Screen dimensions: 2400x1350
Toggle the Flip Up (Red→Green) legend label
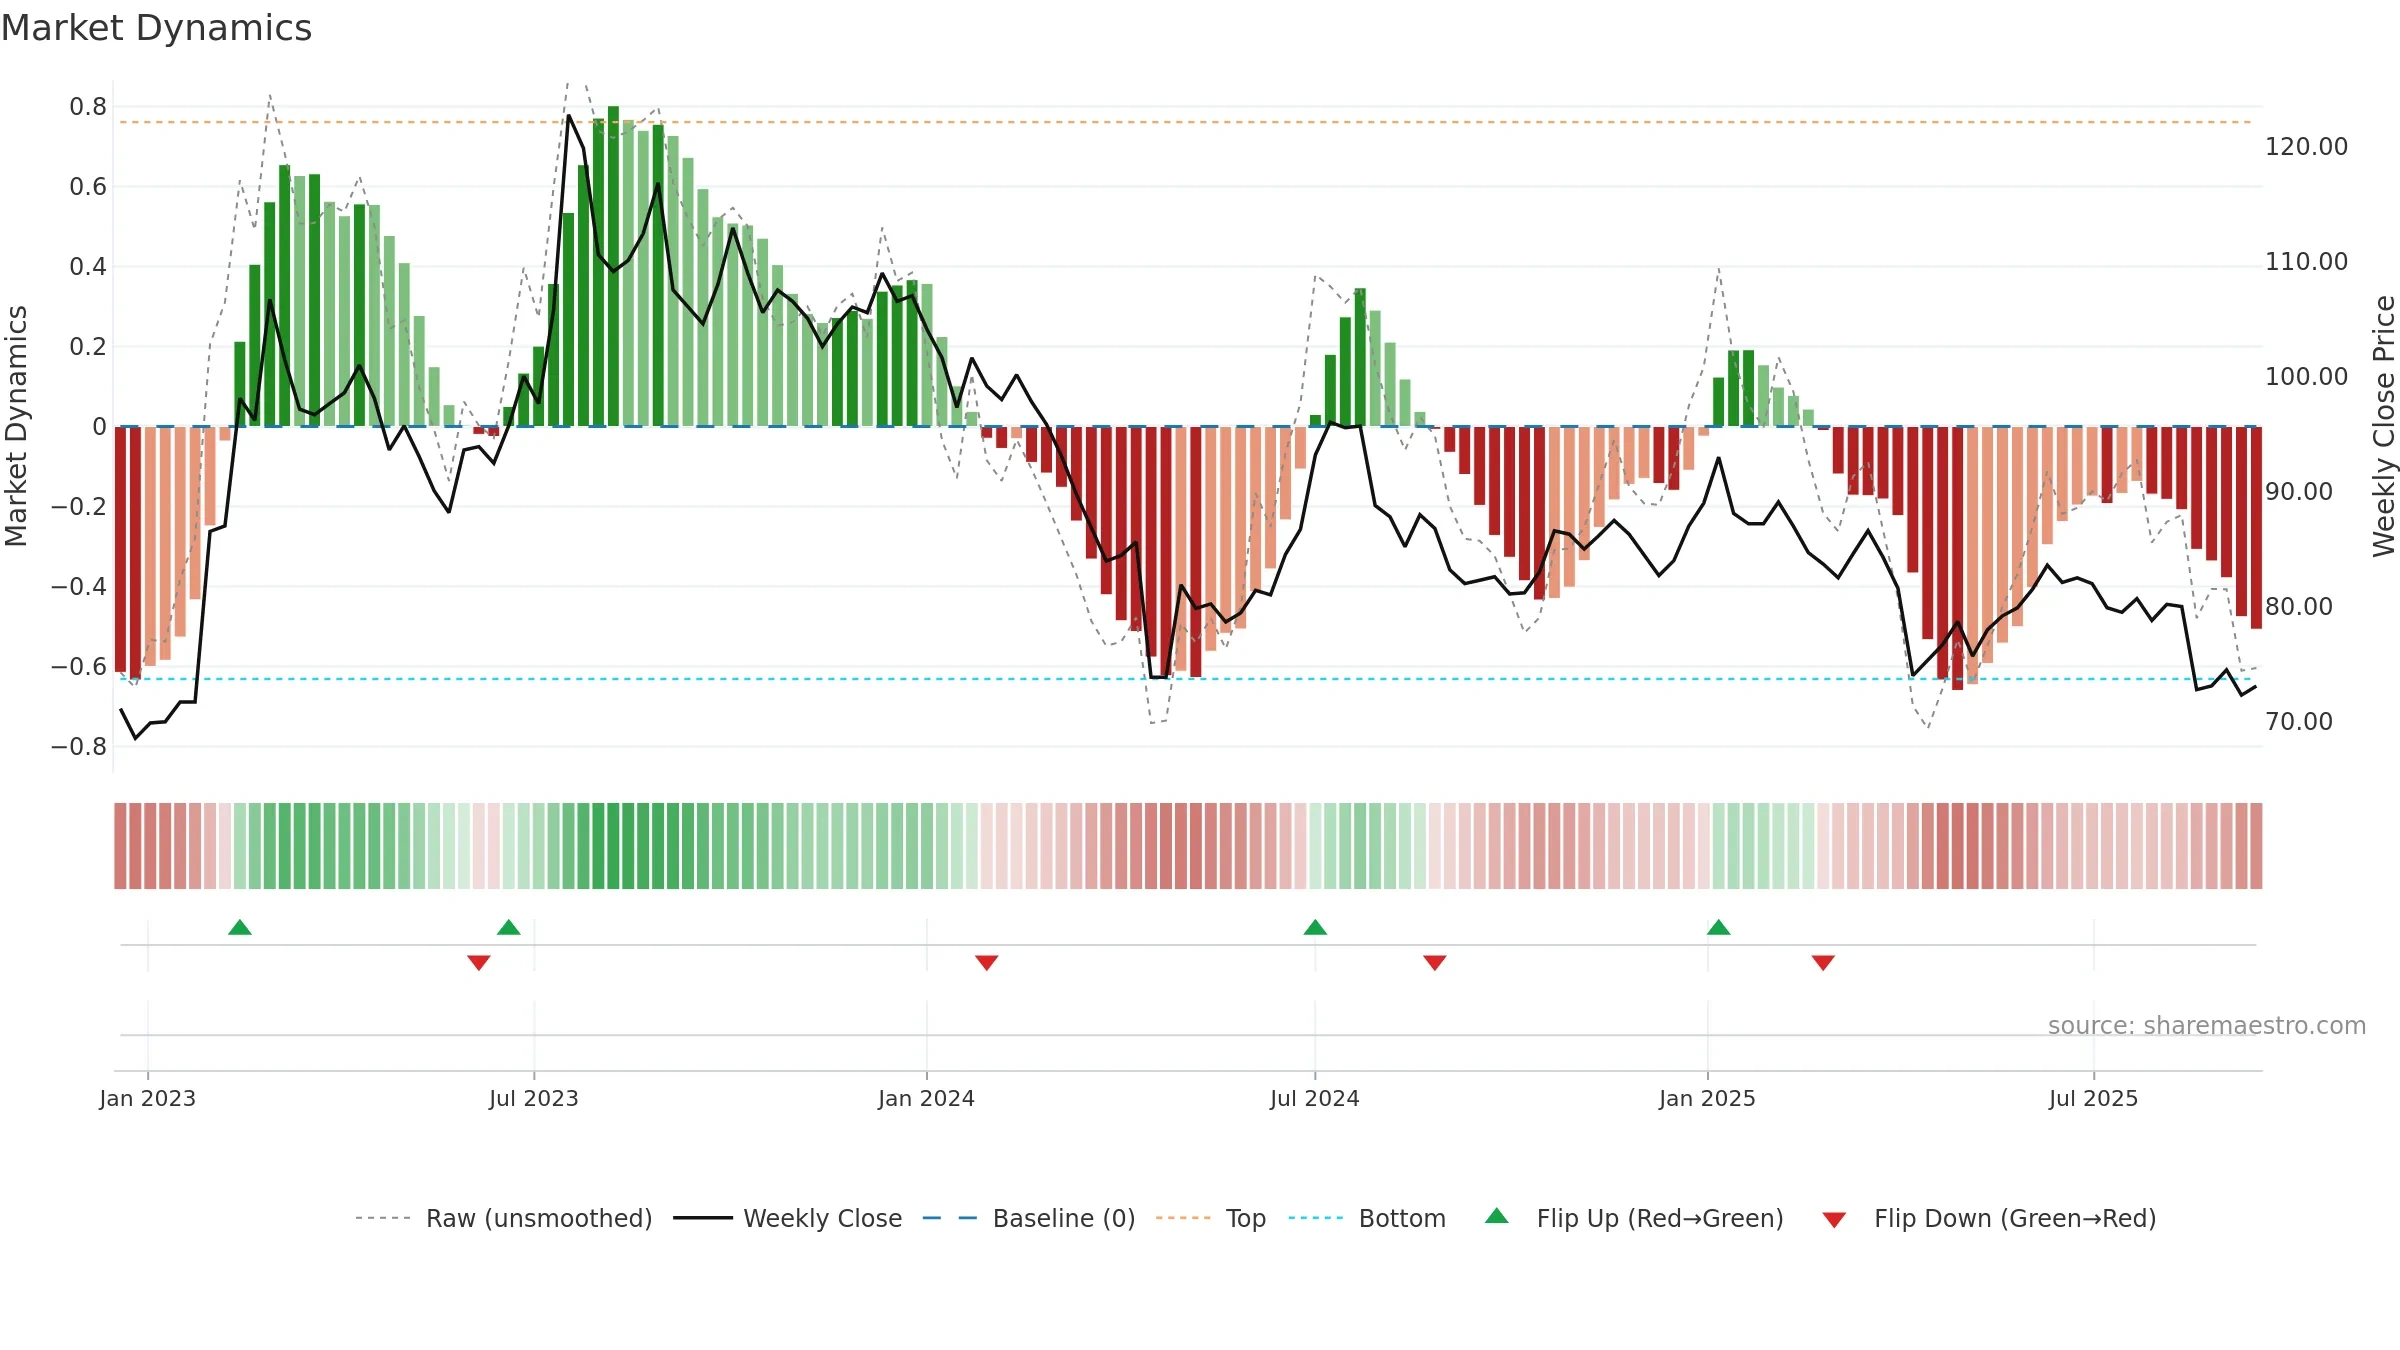[1660, 1218]
